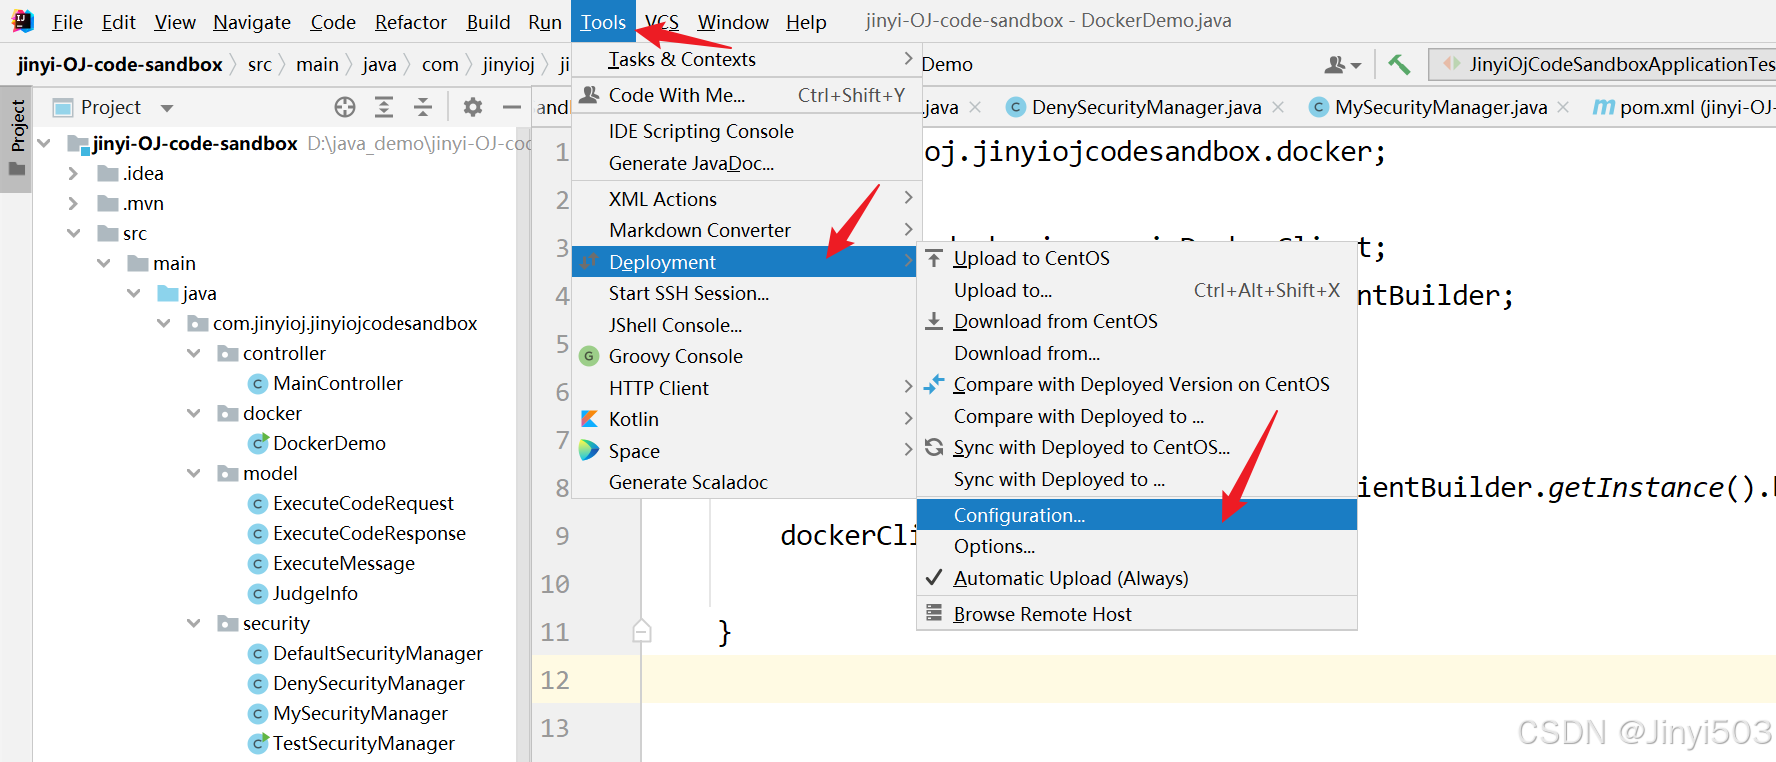The height and width of the screenshot is (762, 1776).
Task: Click the Kotlin logo icon
Action: tap(589, 419)
